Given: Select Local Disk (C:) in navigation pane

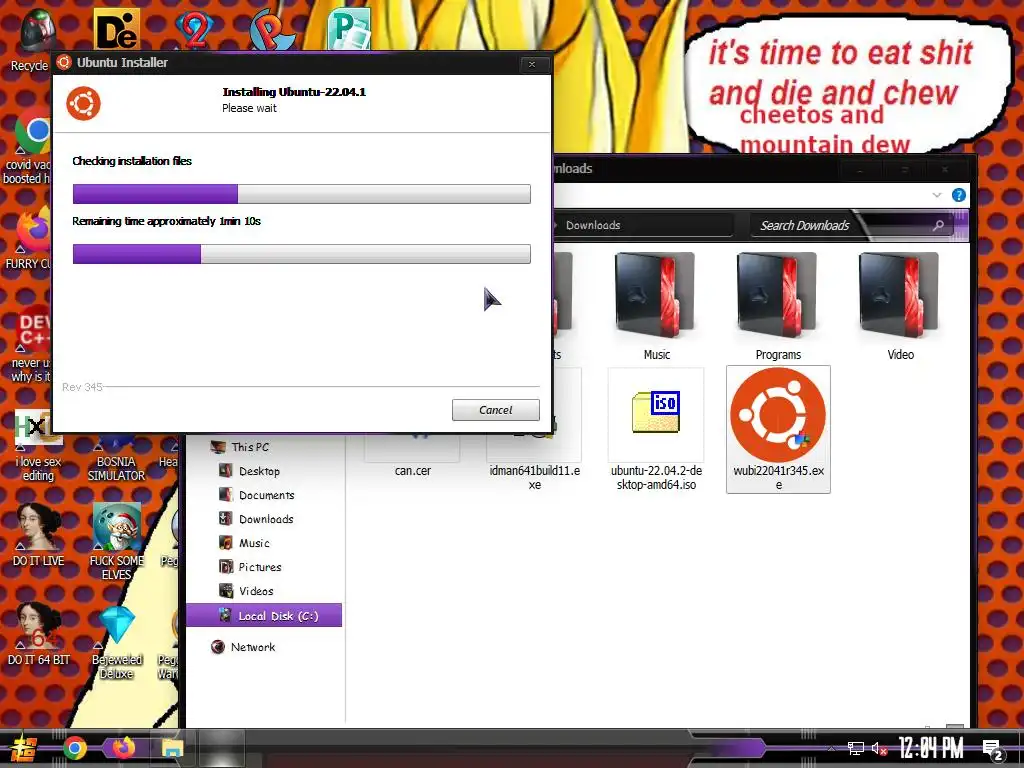Looking at the screenshot, I should click(264, 615).
